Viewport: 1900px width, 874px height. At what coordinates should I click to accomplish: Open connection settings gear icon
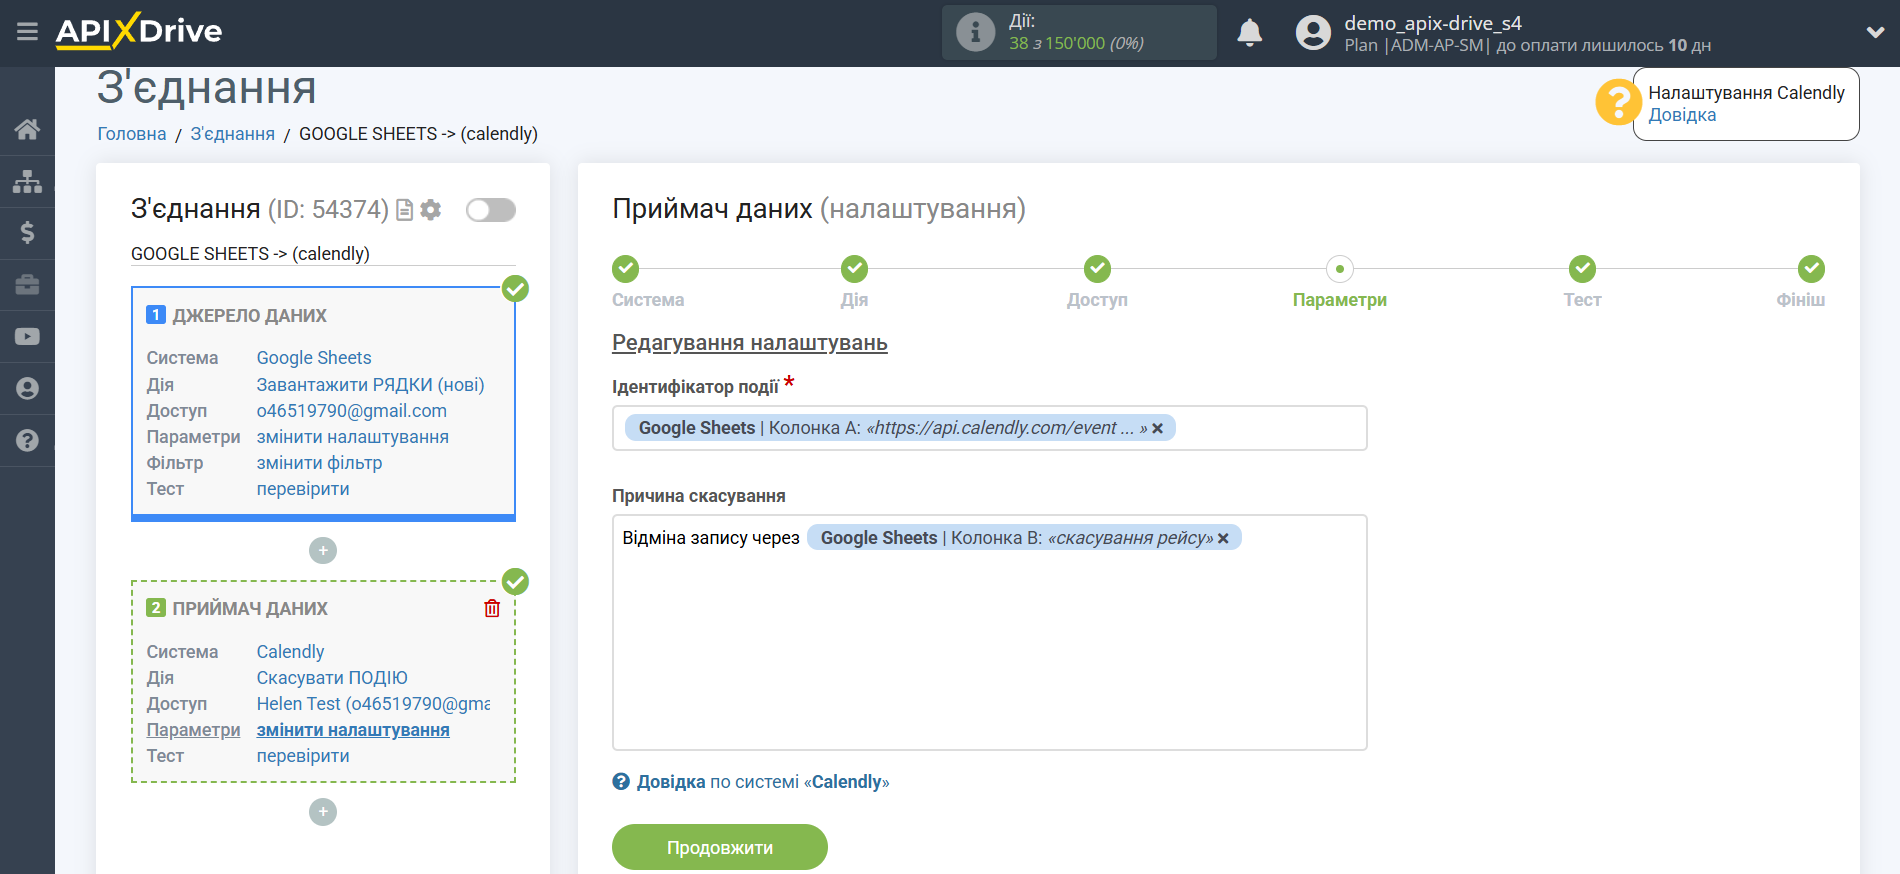(x=431, y=210)
